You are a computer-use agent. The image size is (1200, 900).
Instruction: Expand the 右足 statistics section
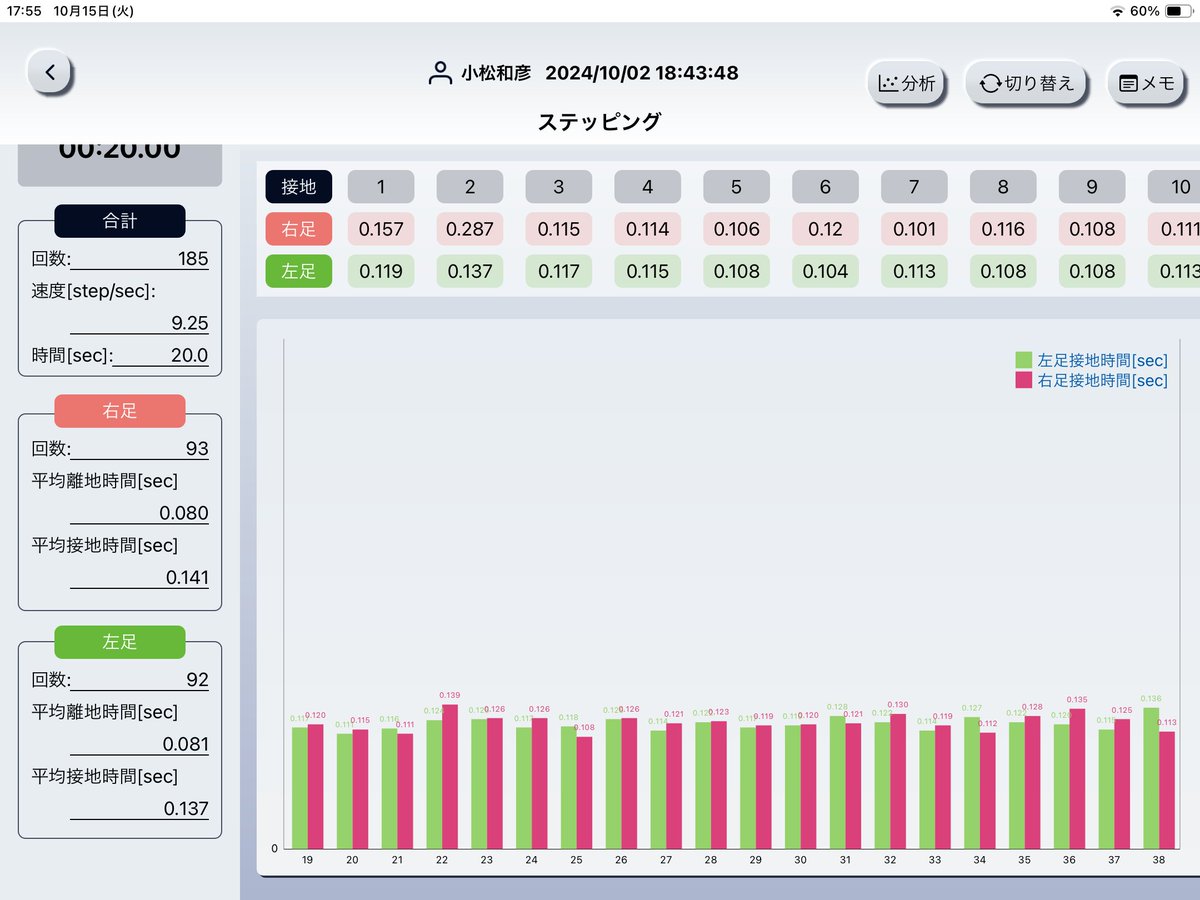(x=119, y=411)
